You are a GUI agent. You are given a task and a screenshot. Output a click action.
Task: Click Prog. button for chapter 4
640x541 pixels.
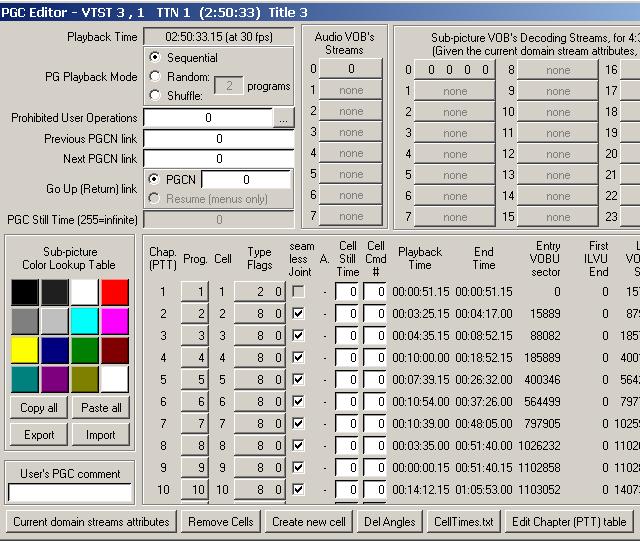(x=195, y=358)
